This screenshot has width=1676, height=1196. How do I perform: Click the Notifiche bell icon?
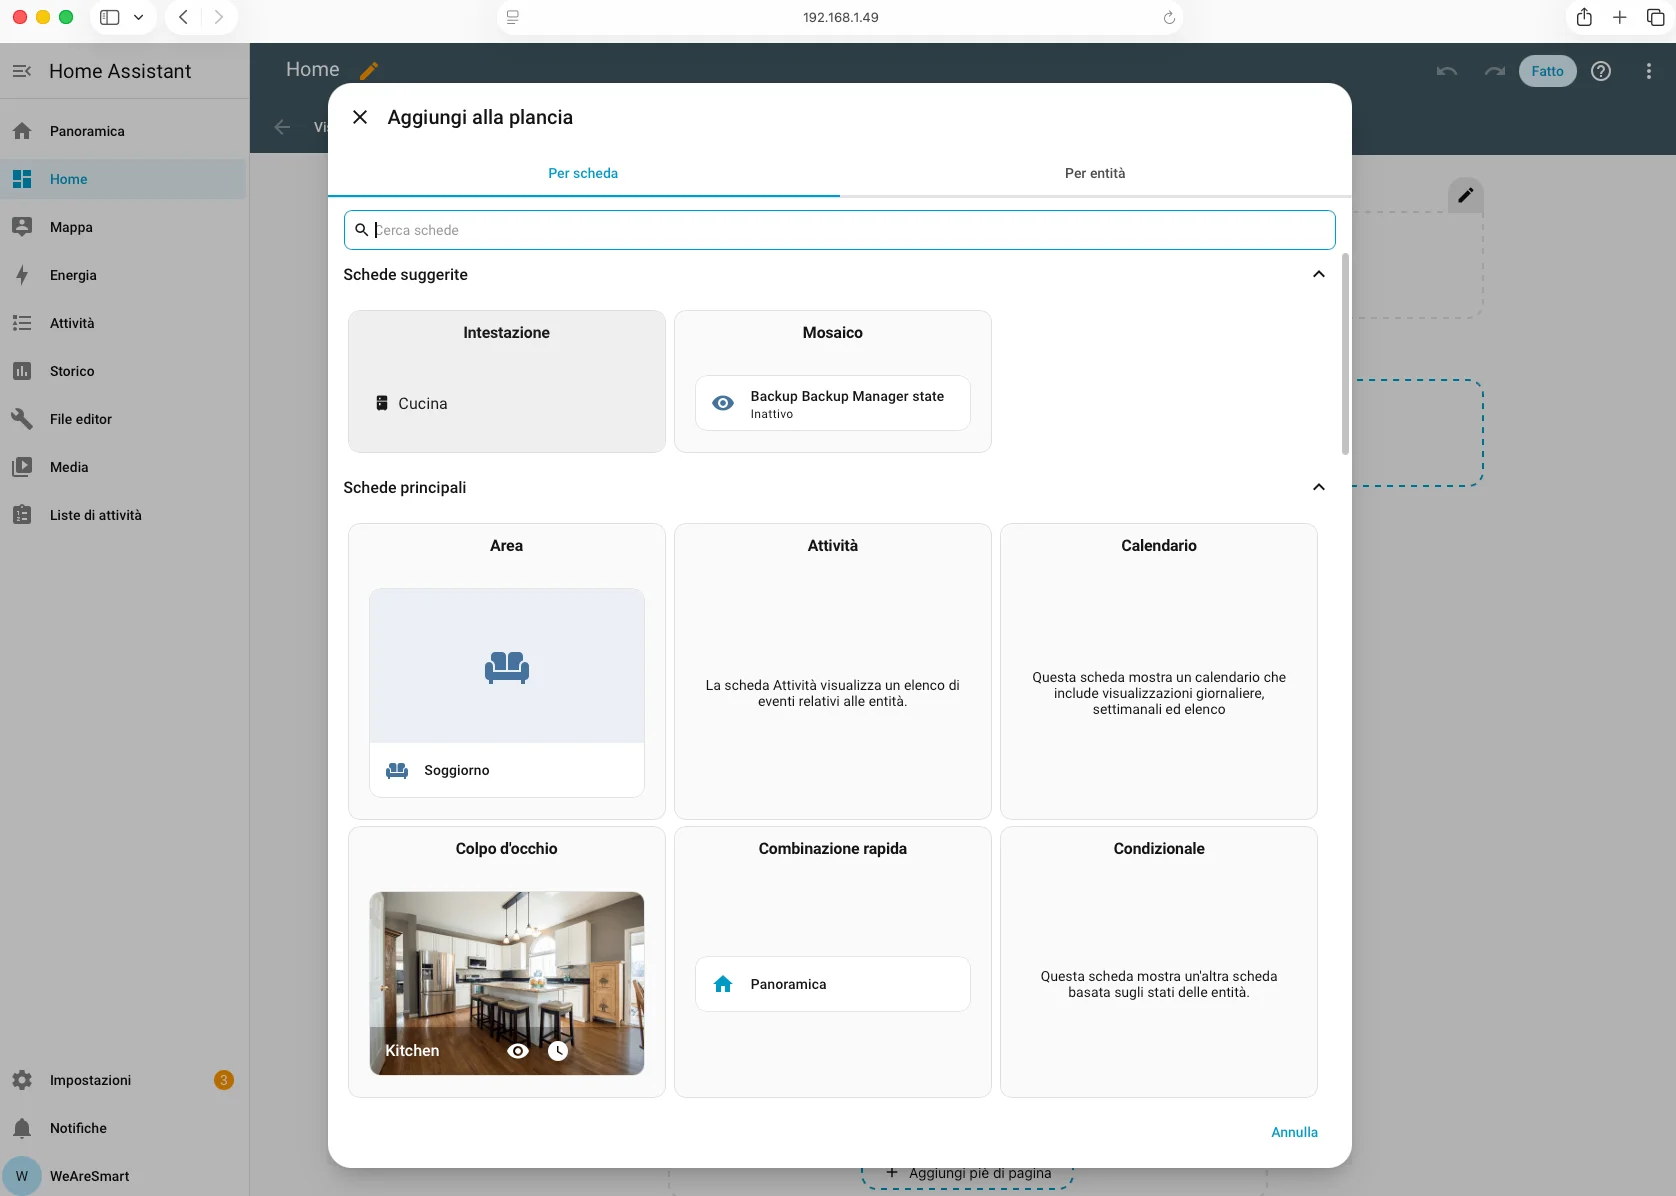pos(22,1128)
